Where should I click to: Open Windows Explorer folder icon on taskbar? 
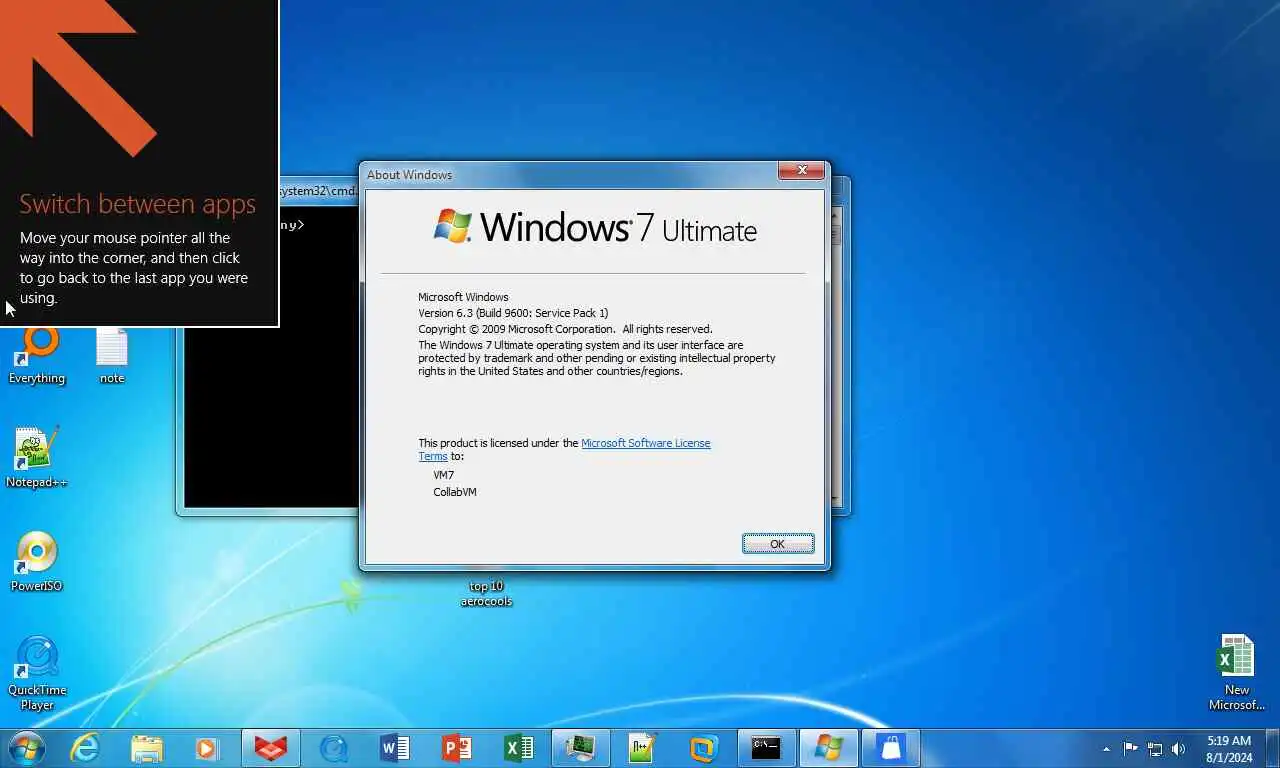pyautogui.click(x=146, y=748)
